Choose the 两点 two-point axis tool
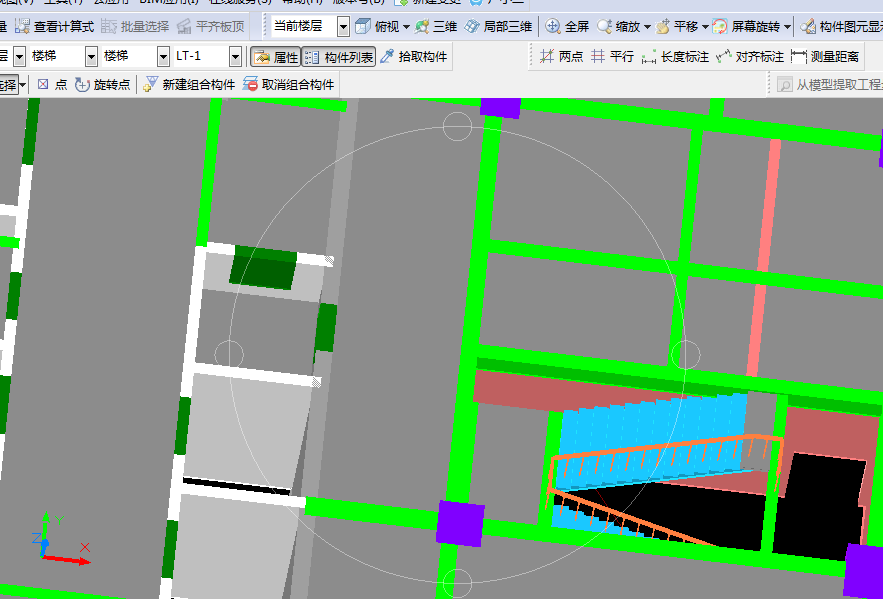The width and height of the screenshot is (883, 599). 561,56
